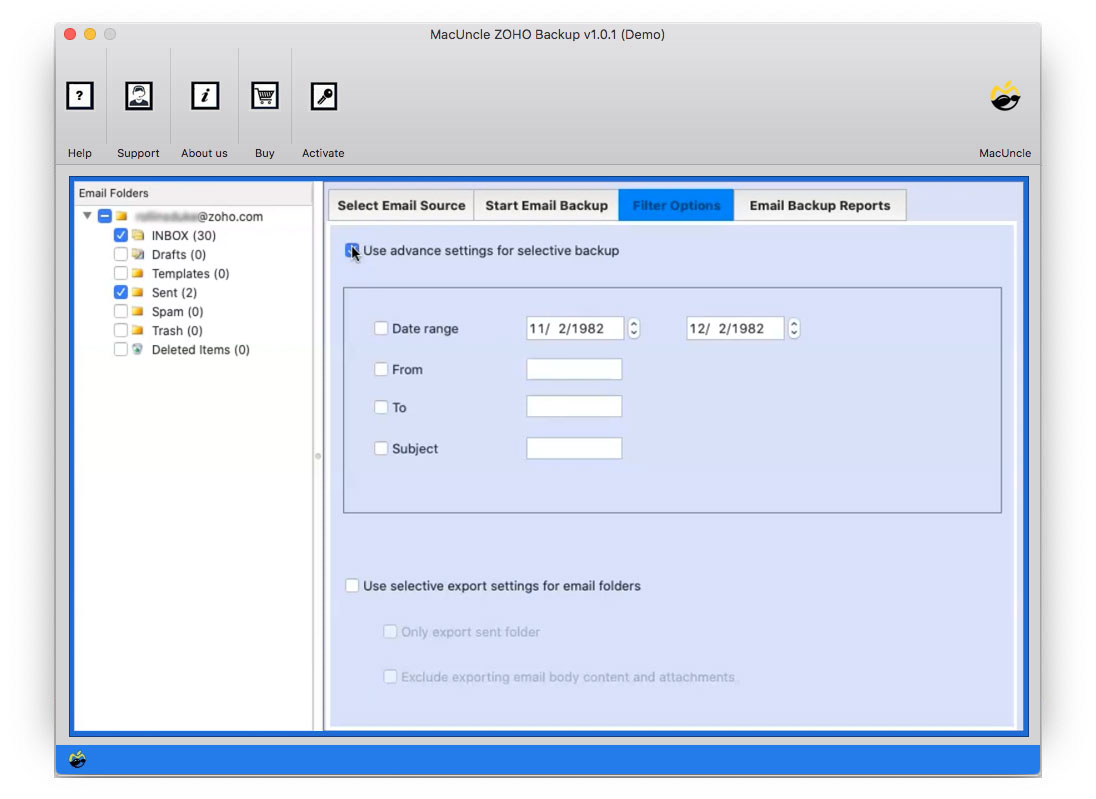Open the Support contact icon
1096x799 pixels.
tap(138, 95)
